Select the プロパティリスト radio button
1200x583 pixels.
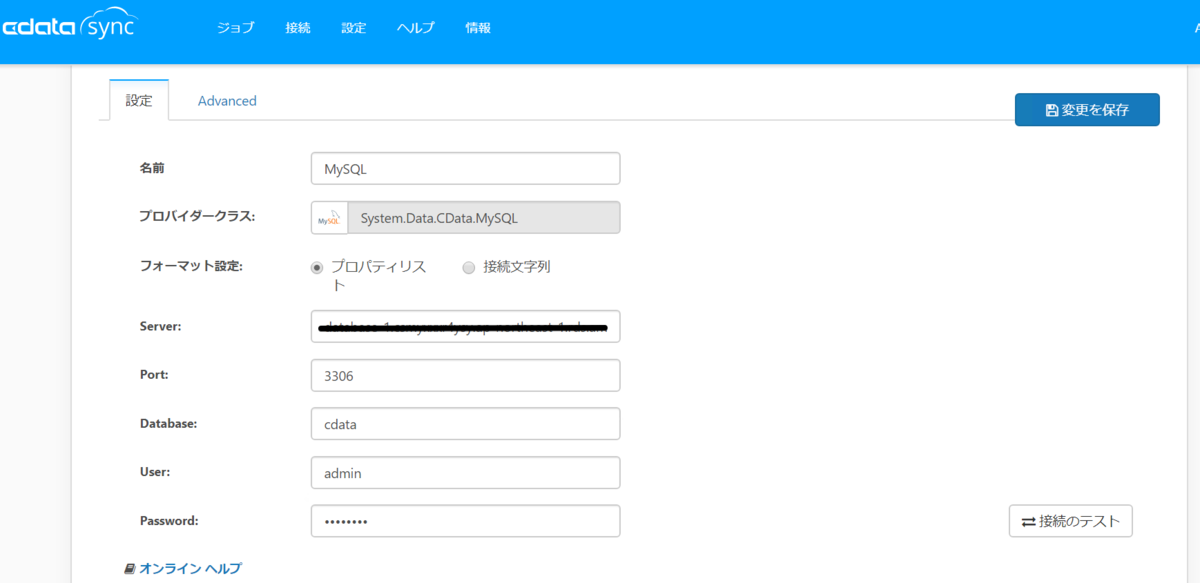click(317, 267)
